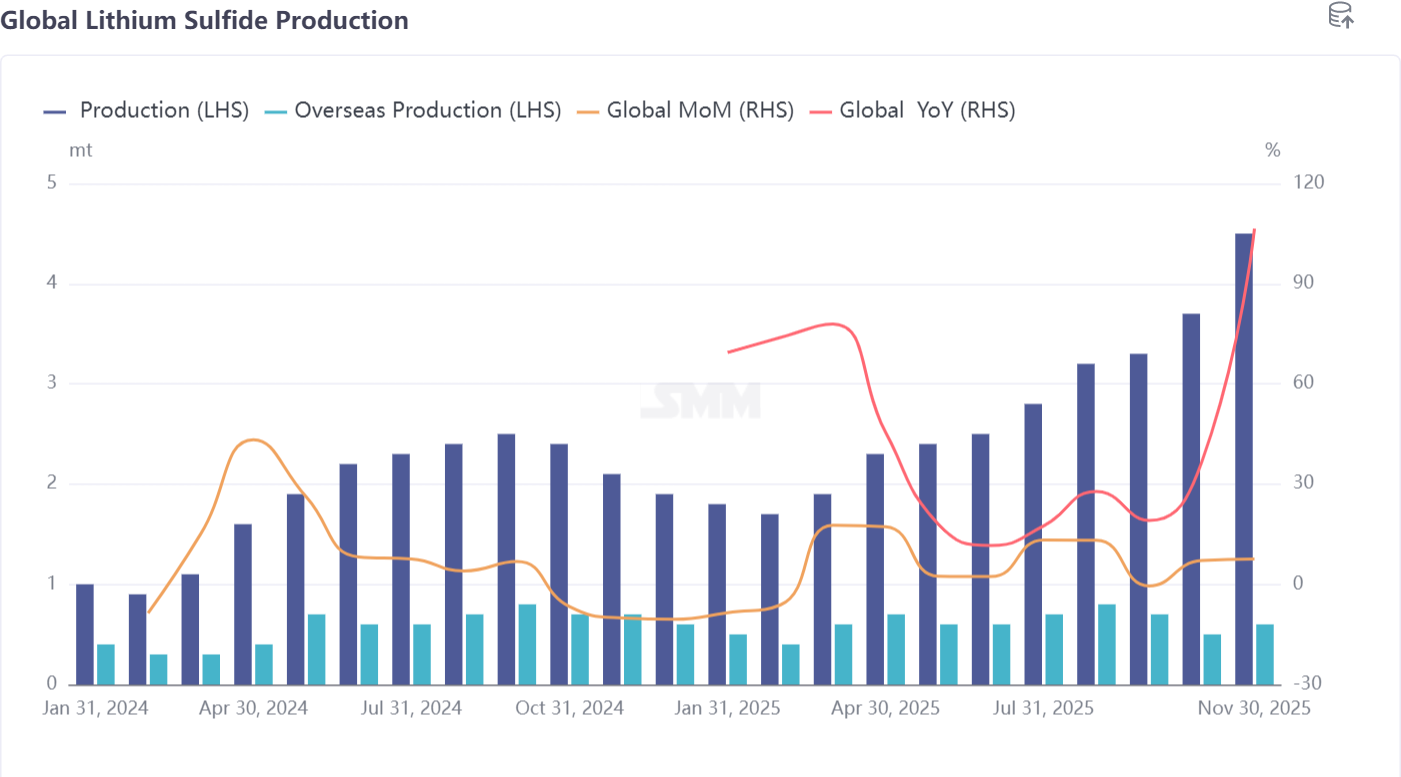Click the 'Nov 30, 2025' x-axis label
Screen dimensions: 1401x777
pyautogui.click(x=1255, y=708)
